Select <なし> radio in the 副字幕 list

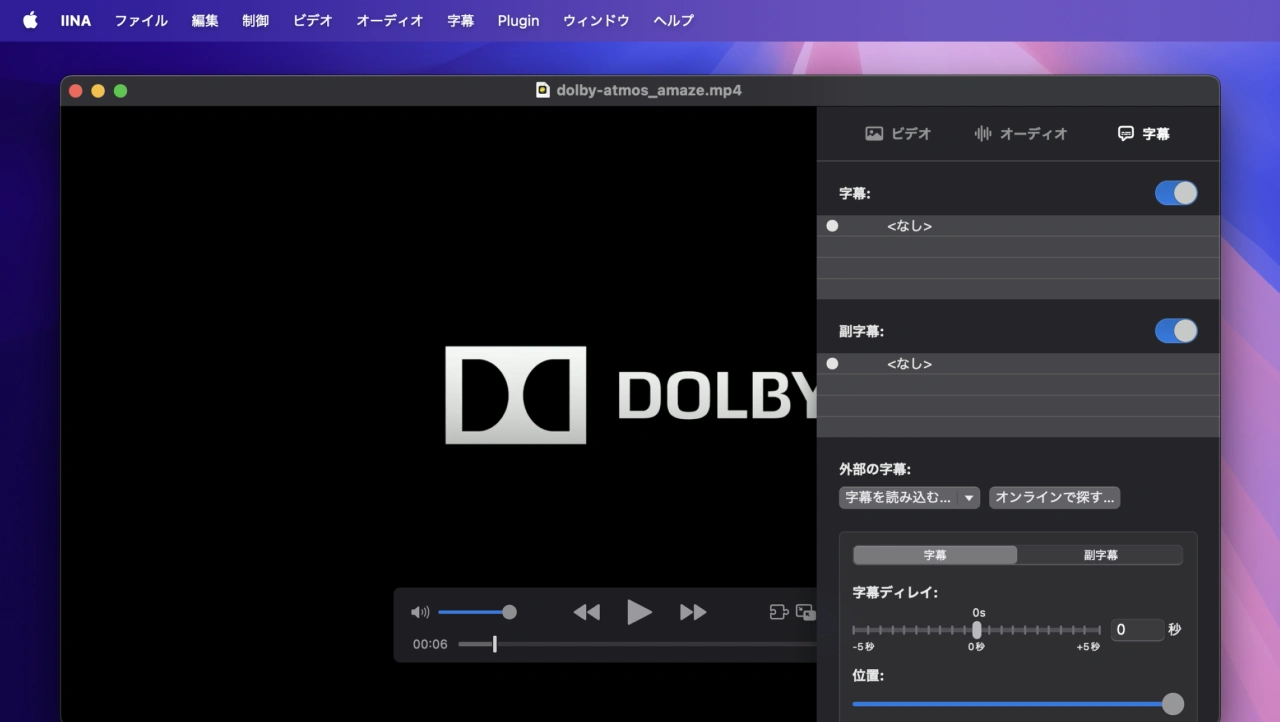click(x=832, y=364)
